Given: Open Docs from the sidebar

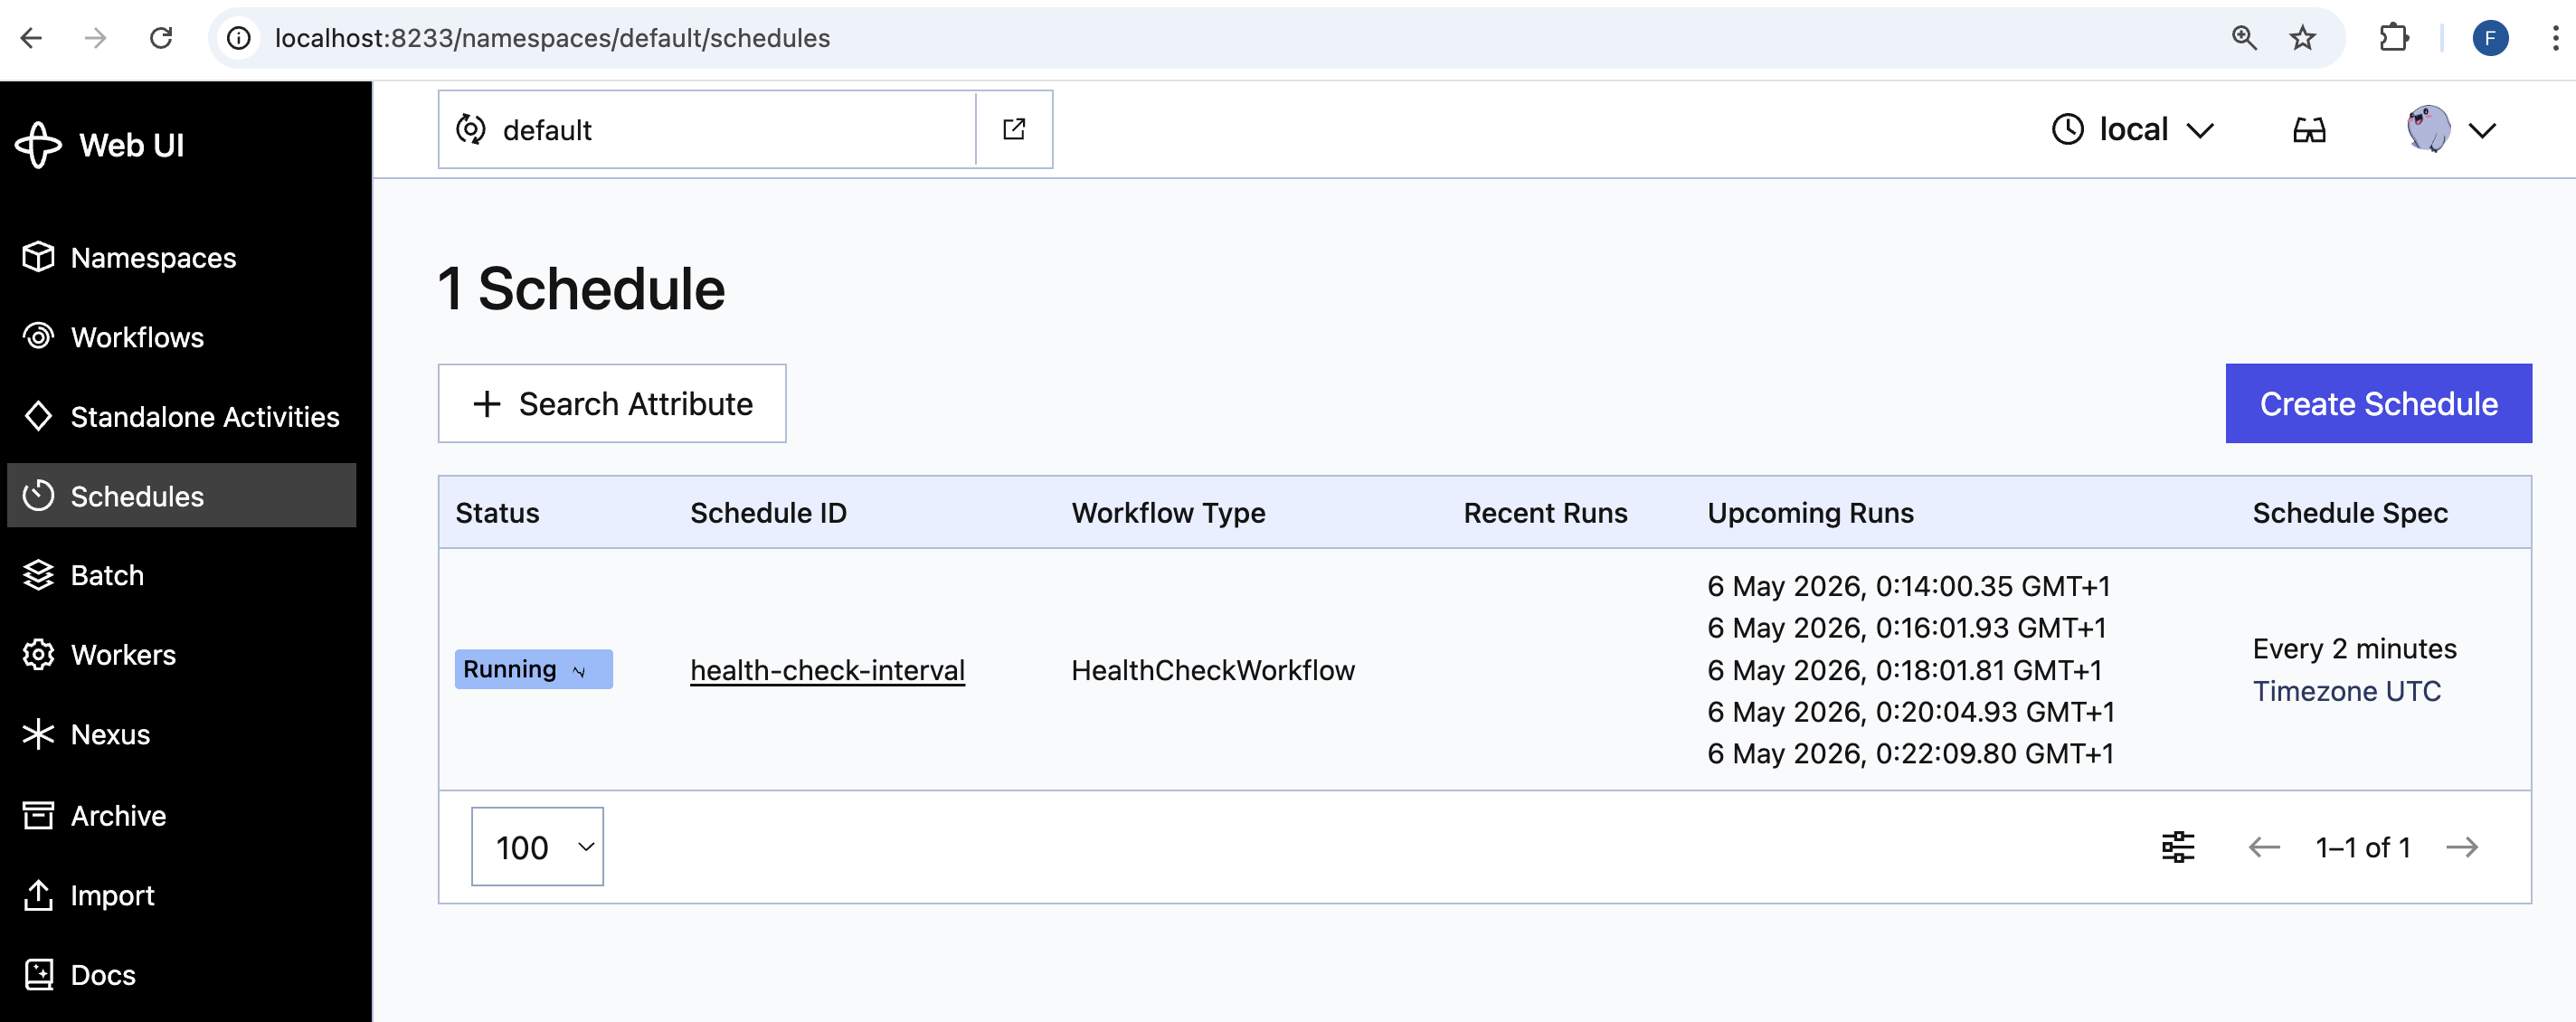Looking at the screenshot, I should tap(181, 974).
